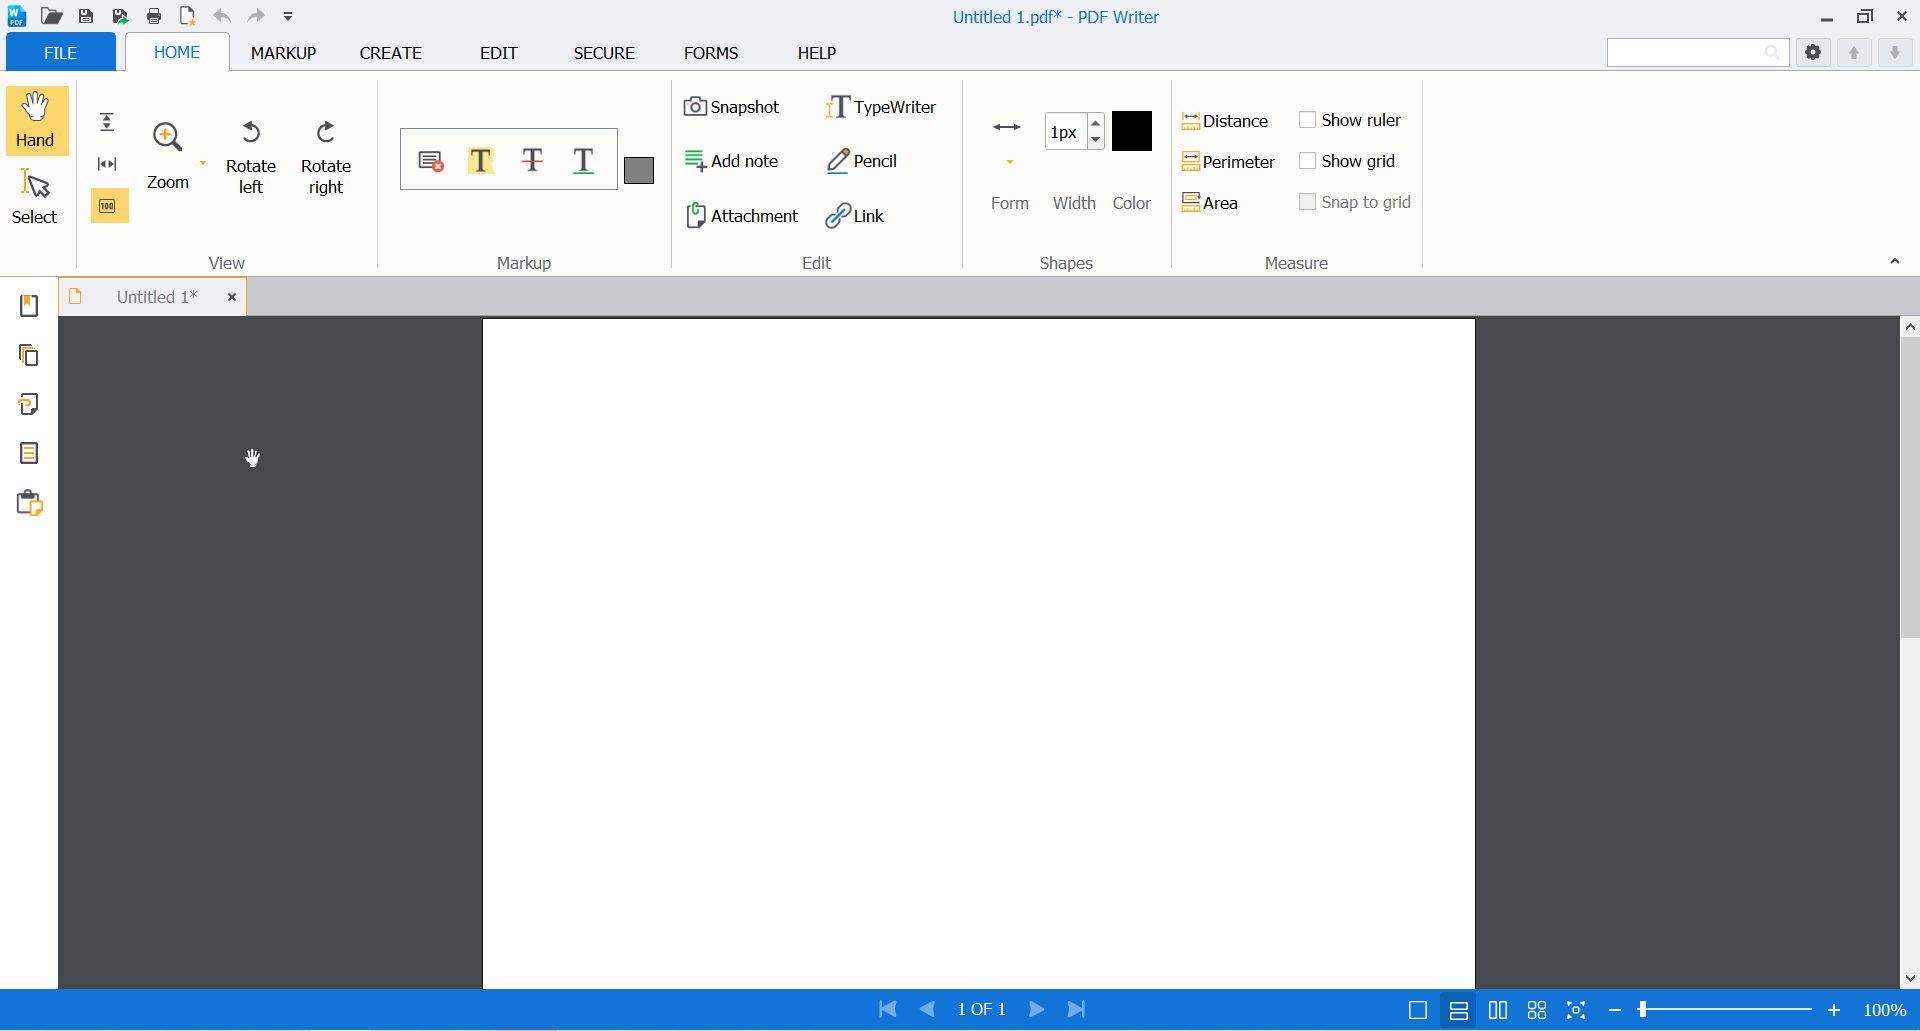Click the line shape Form icon
The height and width of the screenshot is (1031, 1920).
1007,127
